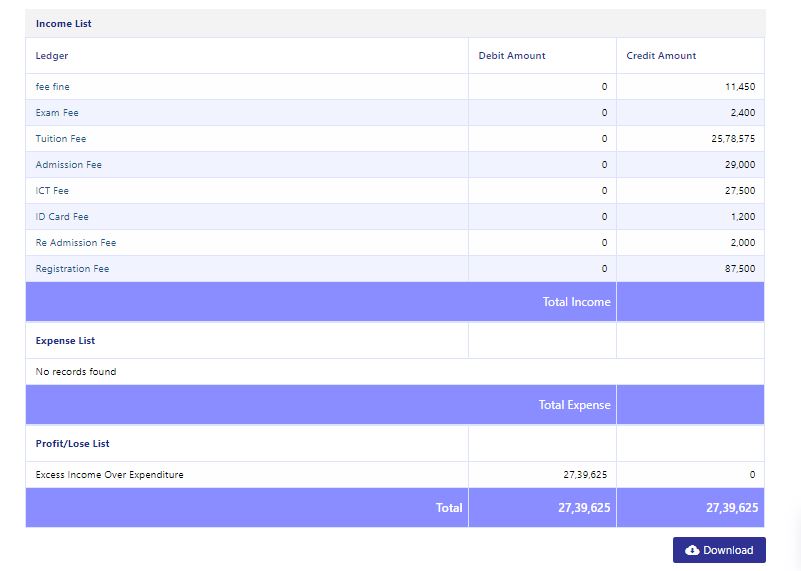Click the 27,39,625 debit in Excess Income row
Image resolution: width=801 pixels, height=571 pixels.
(x=585, y=475)
